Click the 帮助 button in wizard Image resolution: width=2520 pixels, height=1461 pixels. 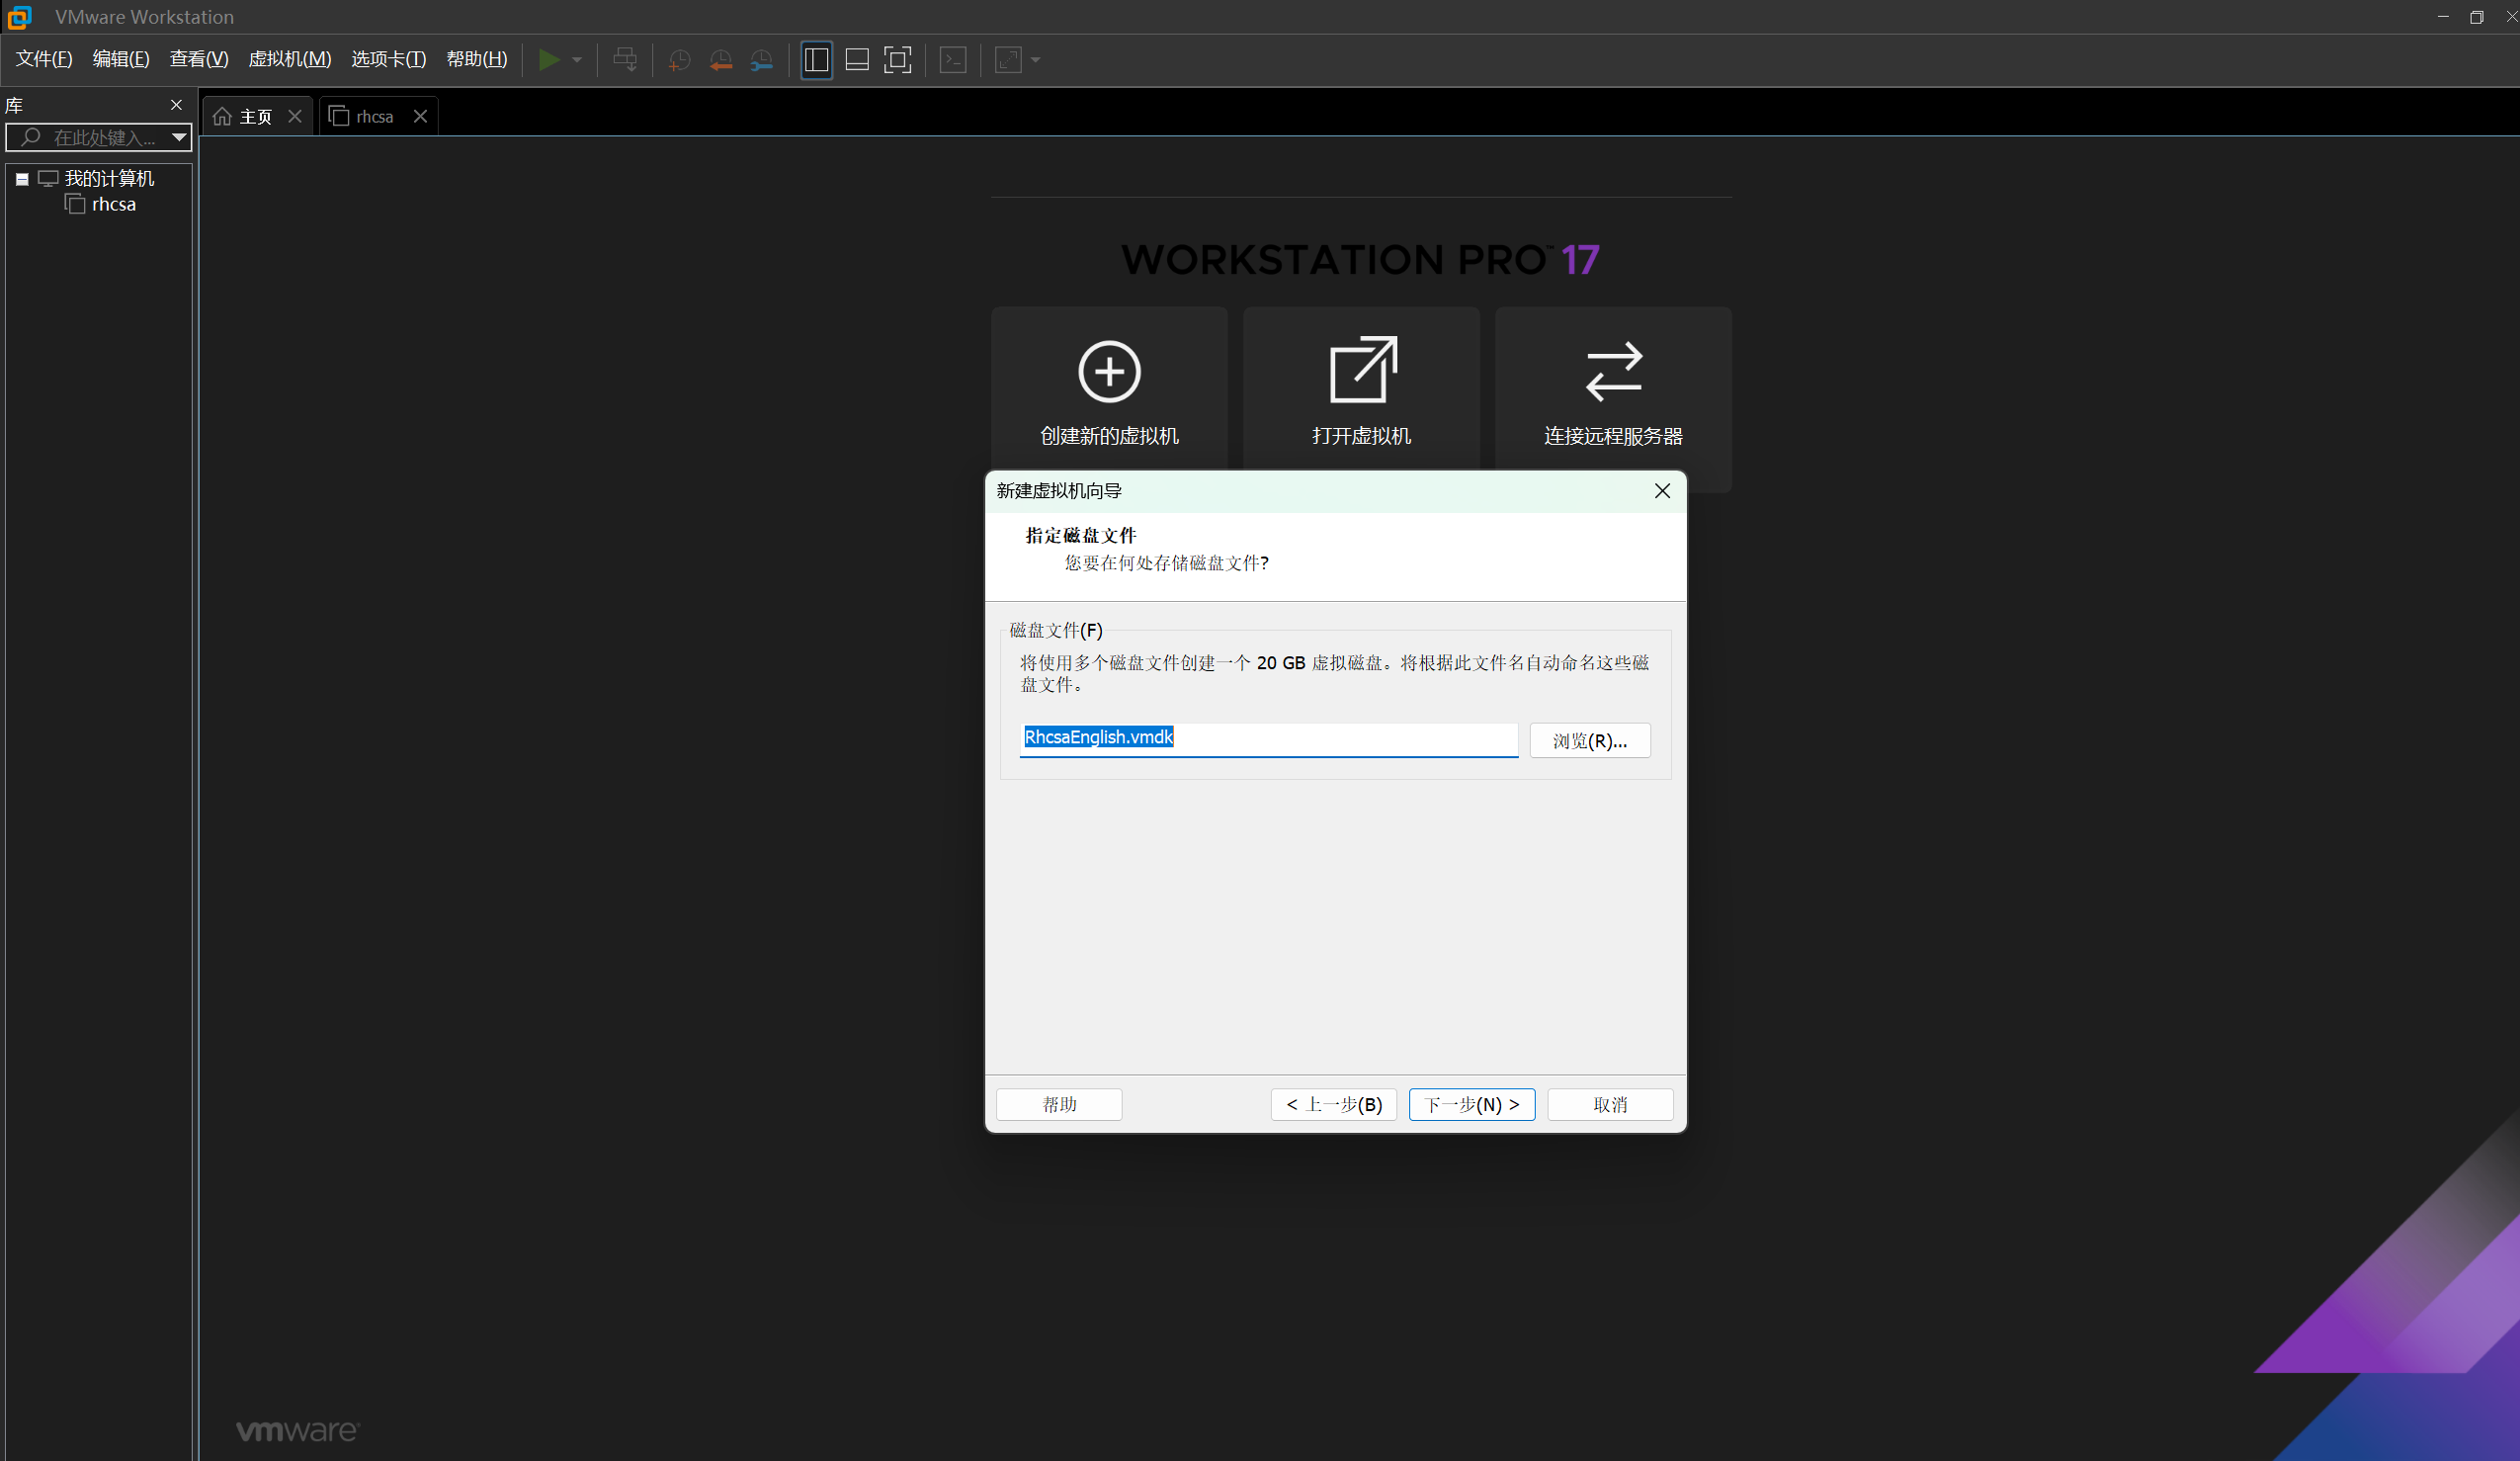coord(1059,1104)
